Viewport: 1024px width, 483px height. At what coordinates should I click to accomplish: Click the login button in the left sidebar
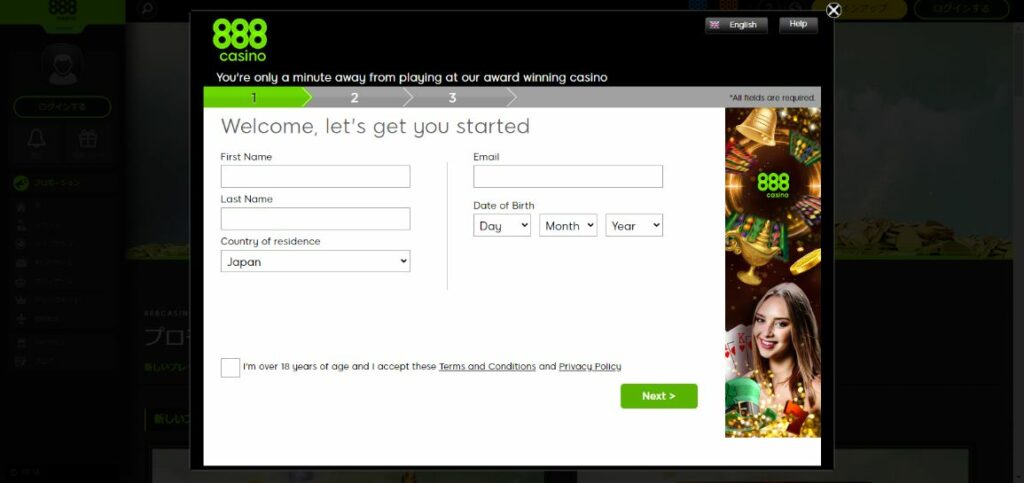click(x=62, y=107)
